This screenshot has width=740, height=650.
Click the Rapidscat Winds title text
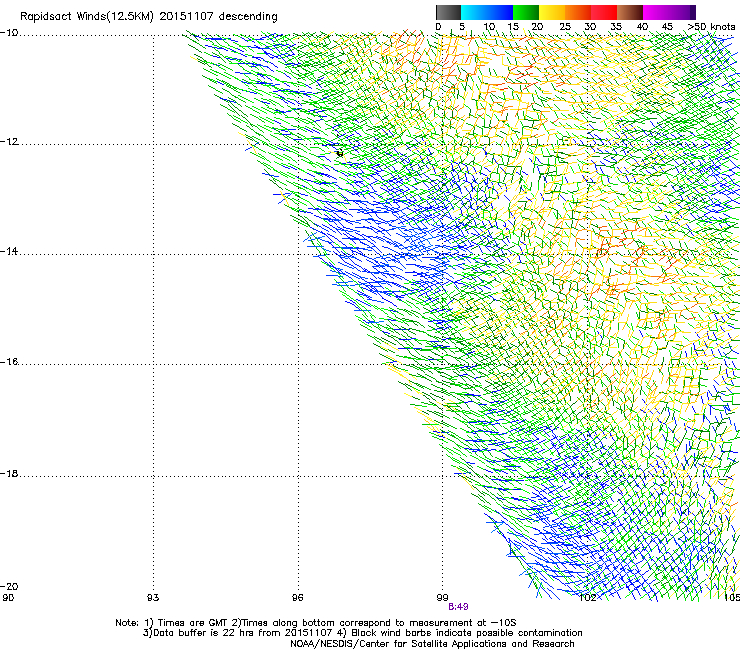pyautogui.click(x=149, y=16)
